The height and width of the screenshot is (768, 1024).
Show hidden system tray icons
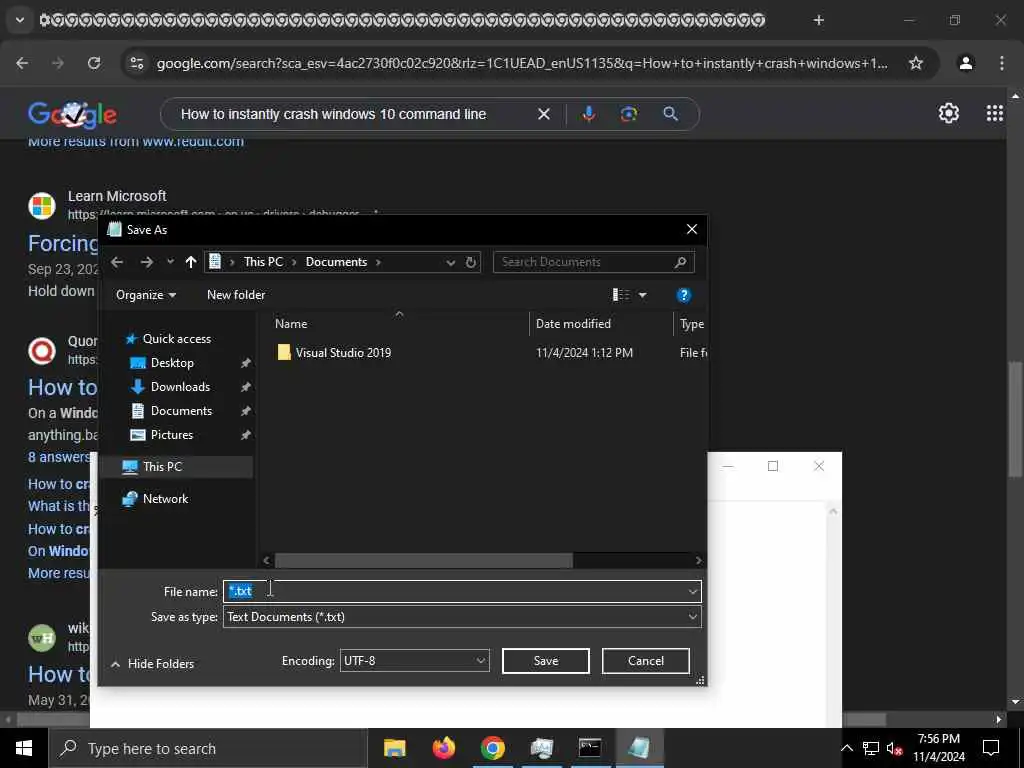coord(846,748)
